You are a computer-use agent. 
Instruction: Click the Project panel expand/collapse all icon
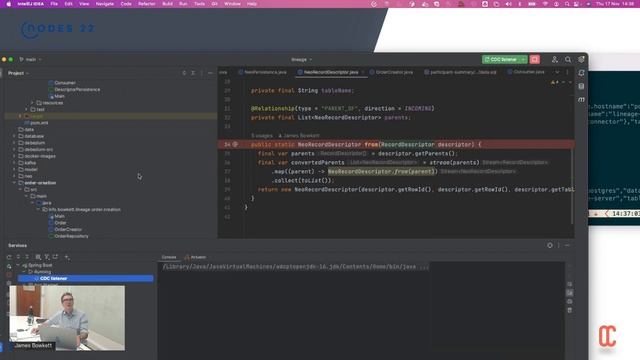point(193,73)
